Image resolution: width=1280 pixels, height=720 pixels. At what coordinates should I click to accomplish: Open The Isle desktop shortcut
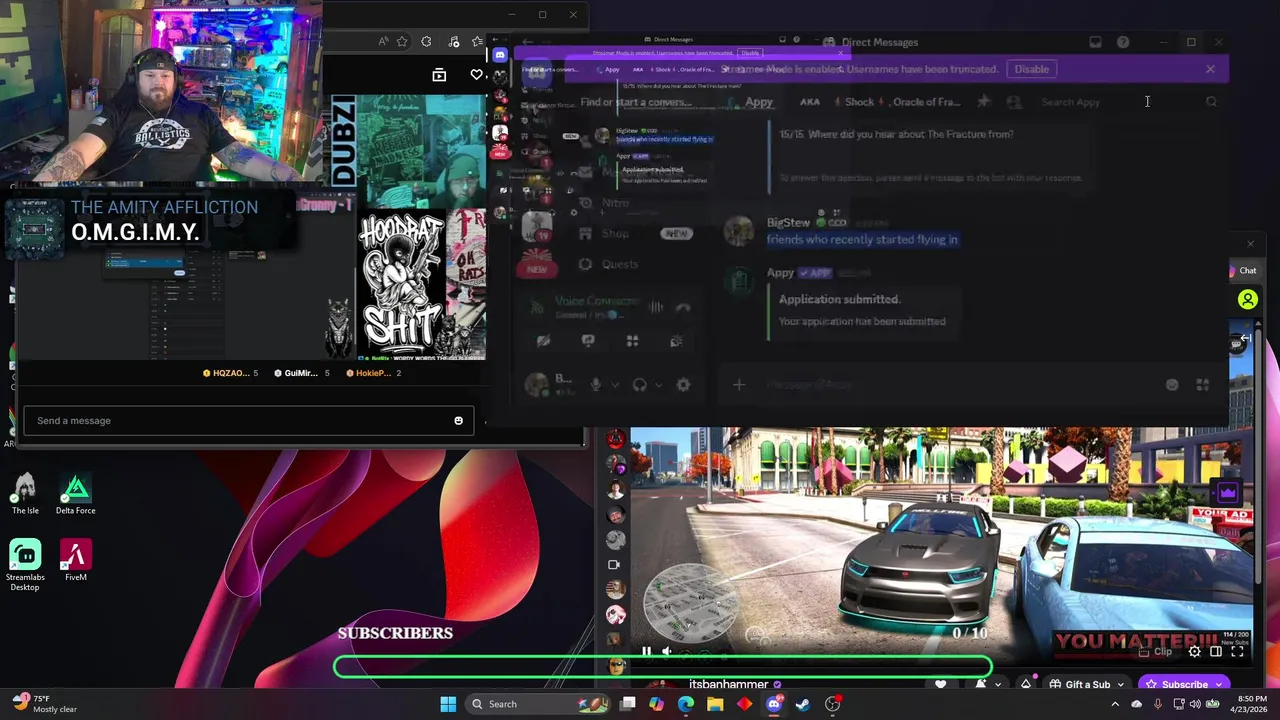coord(25,494)
